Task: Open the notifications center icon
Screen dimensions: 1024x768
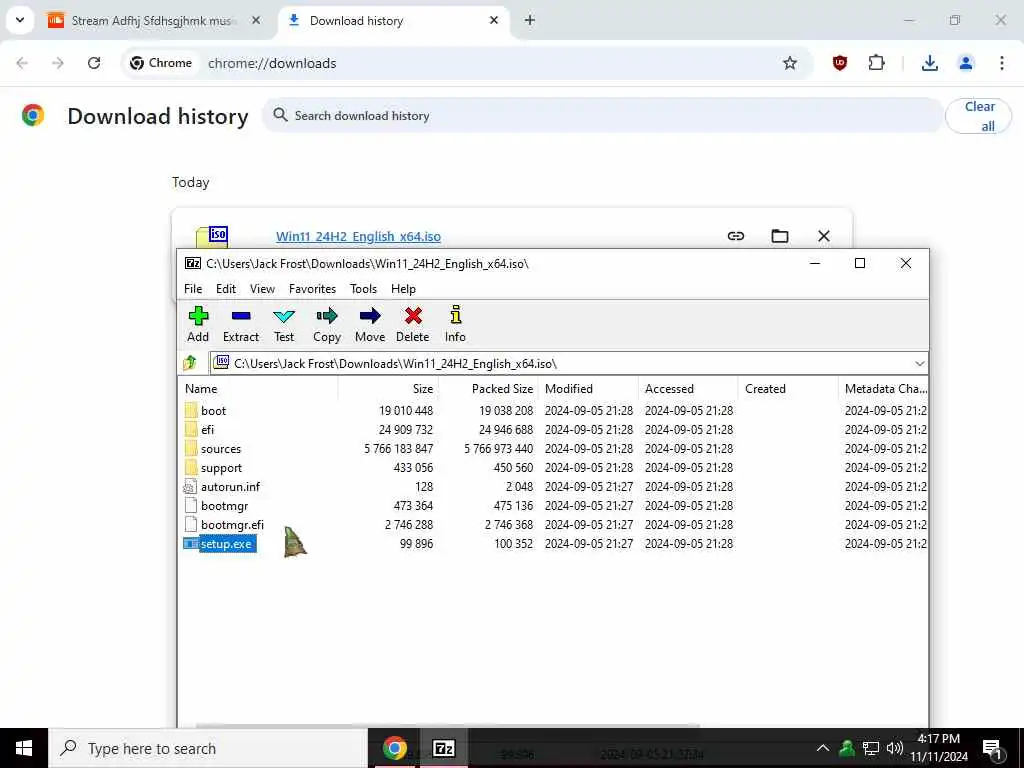Action: (993, 749)
